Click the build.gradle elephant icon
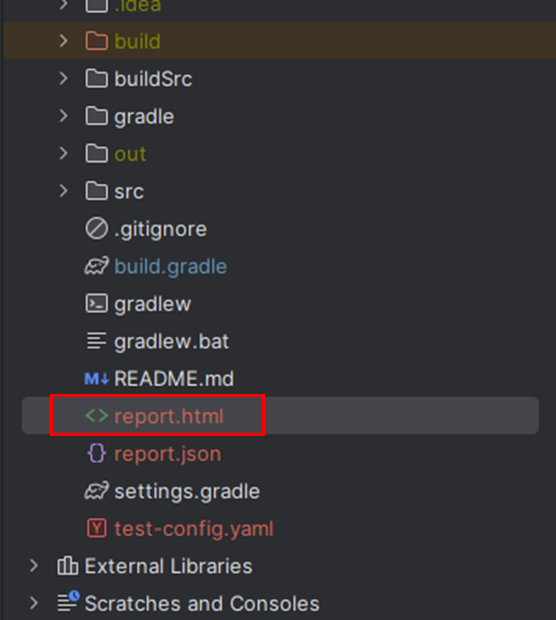556x620 pixels. point(96,266)
